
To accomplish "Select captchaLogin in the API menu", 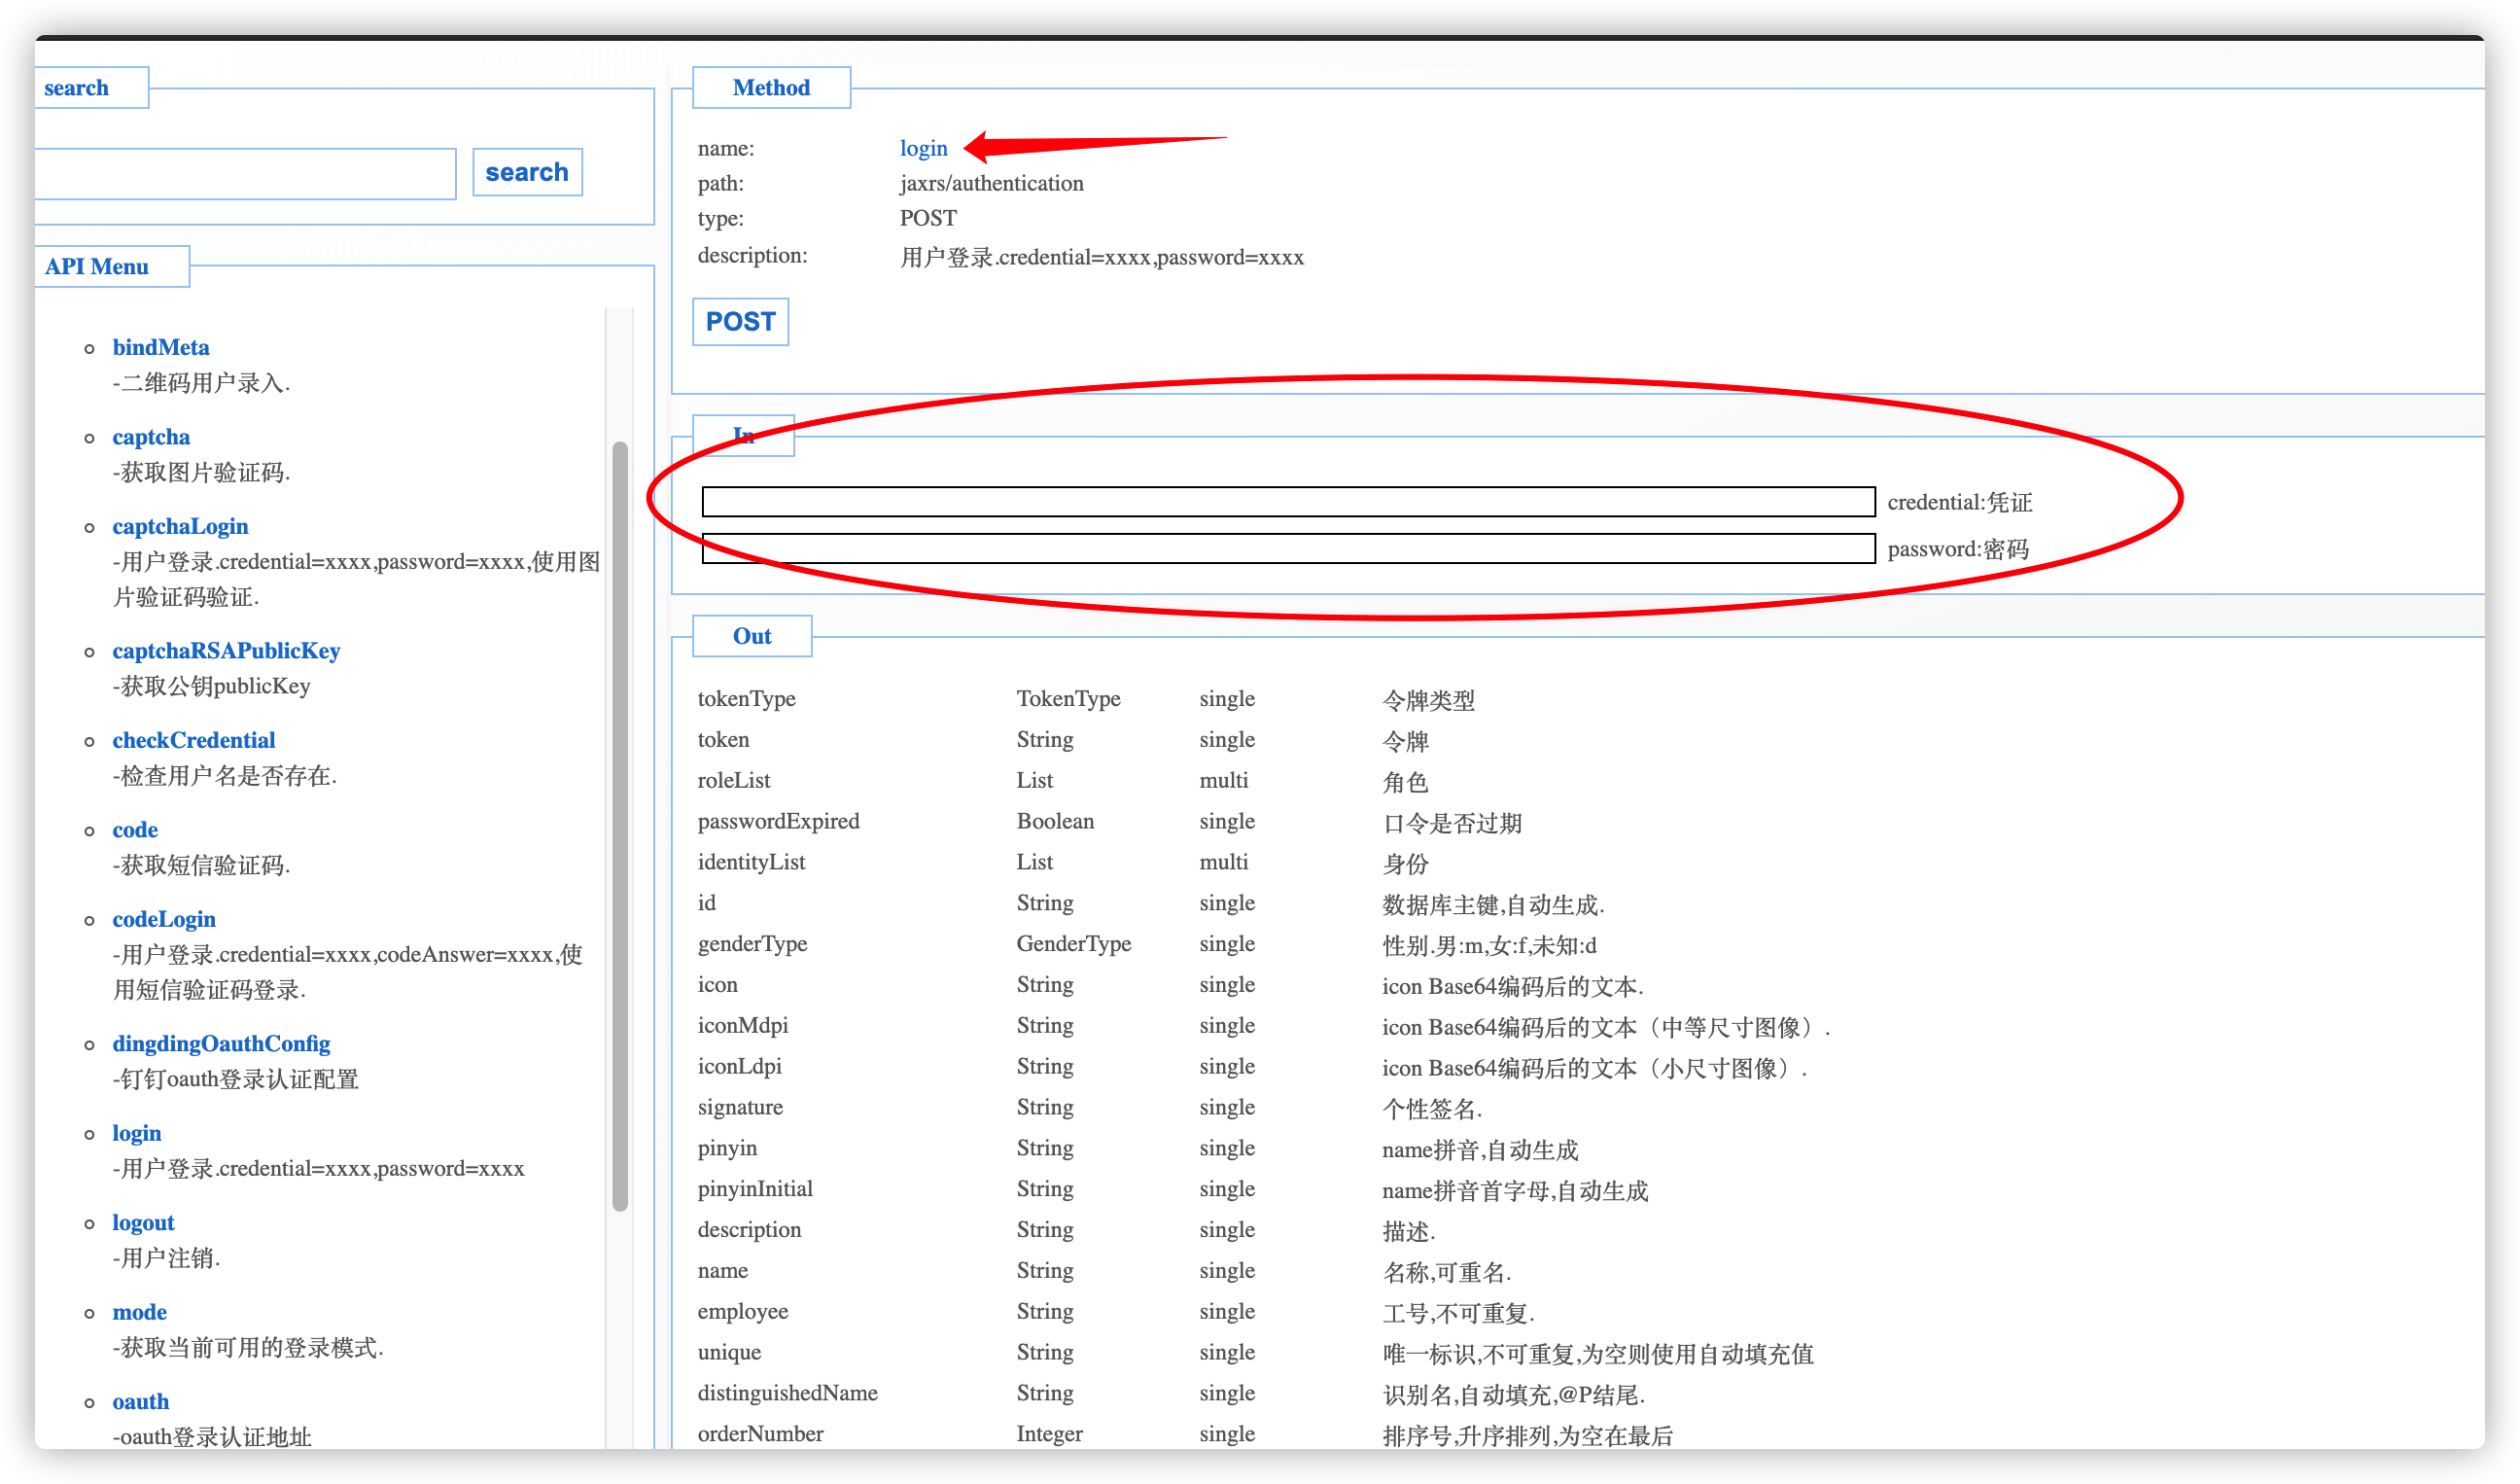I will [x=180, y=526].
